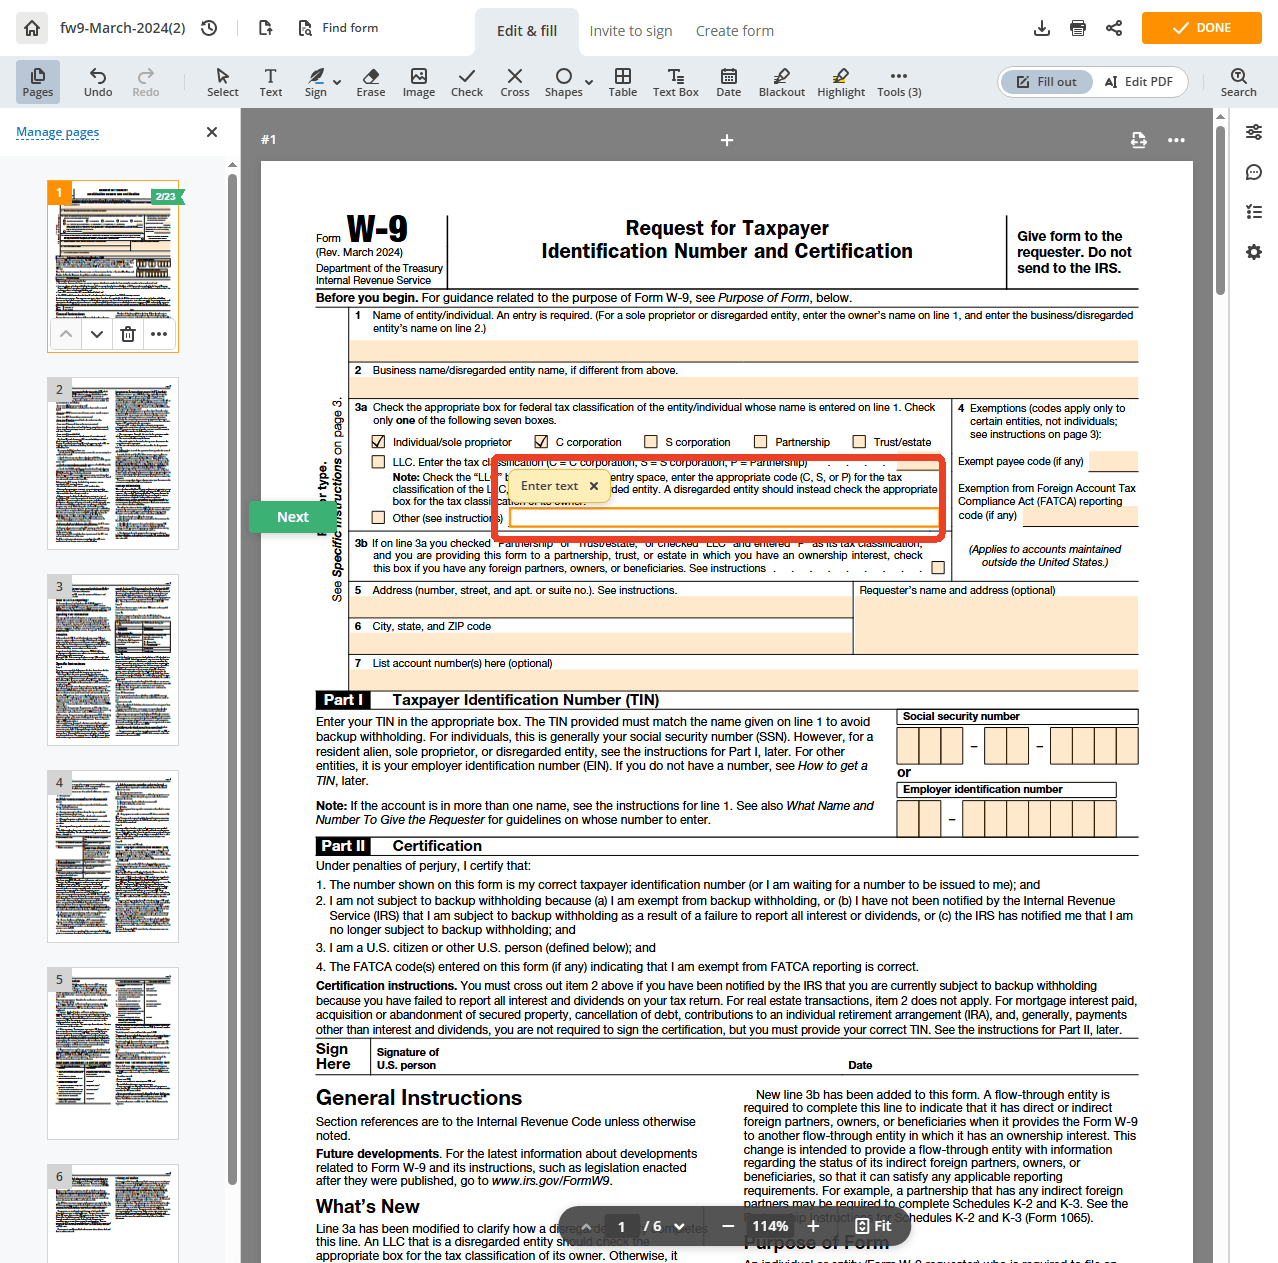
Task: Select the Text Box tool
Action: pos(676,81)
